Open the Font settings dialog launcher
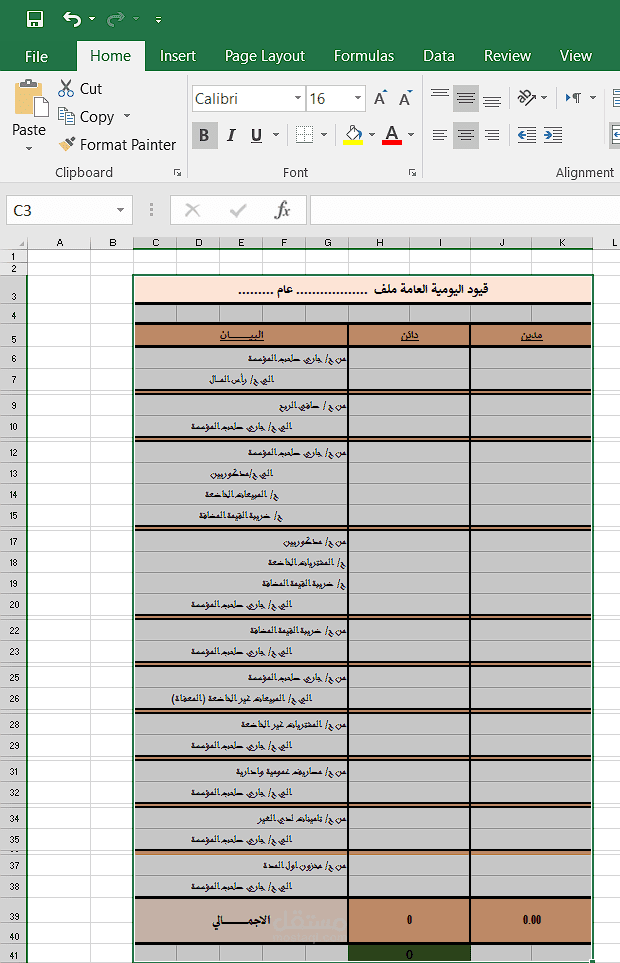The image size is (620, 963). pyautogui.click(x=413, y=173)
